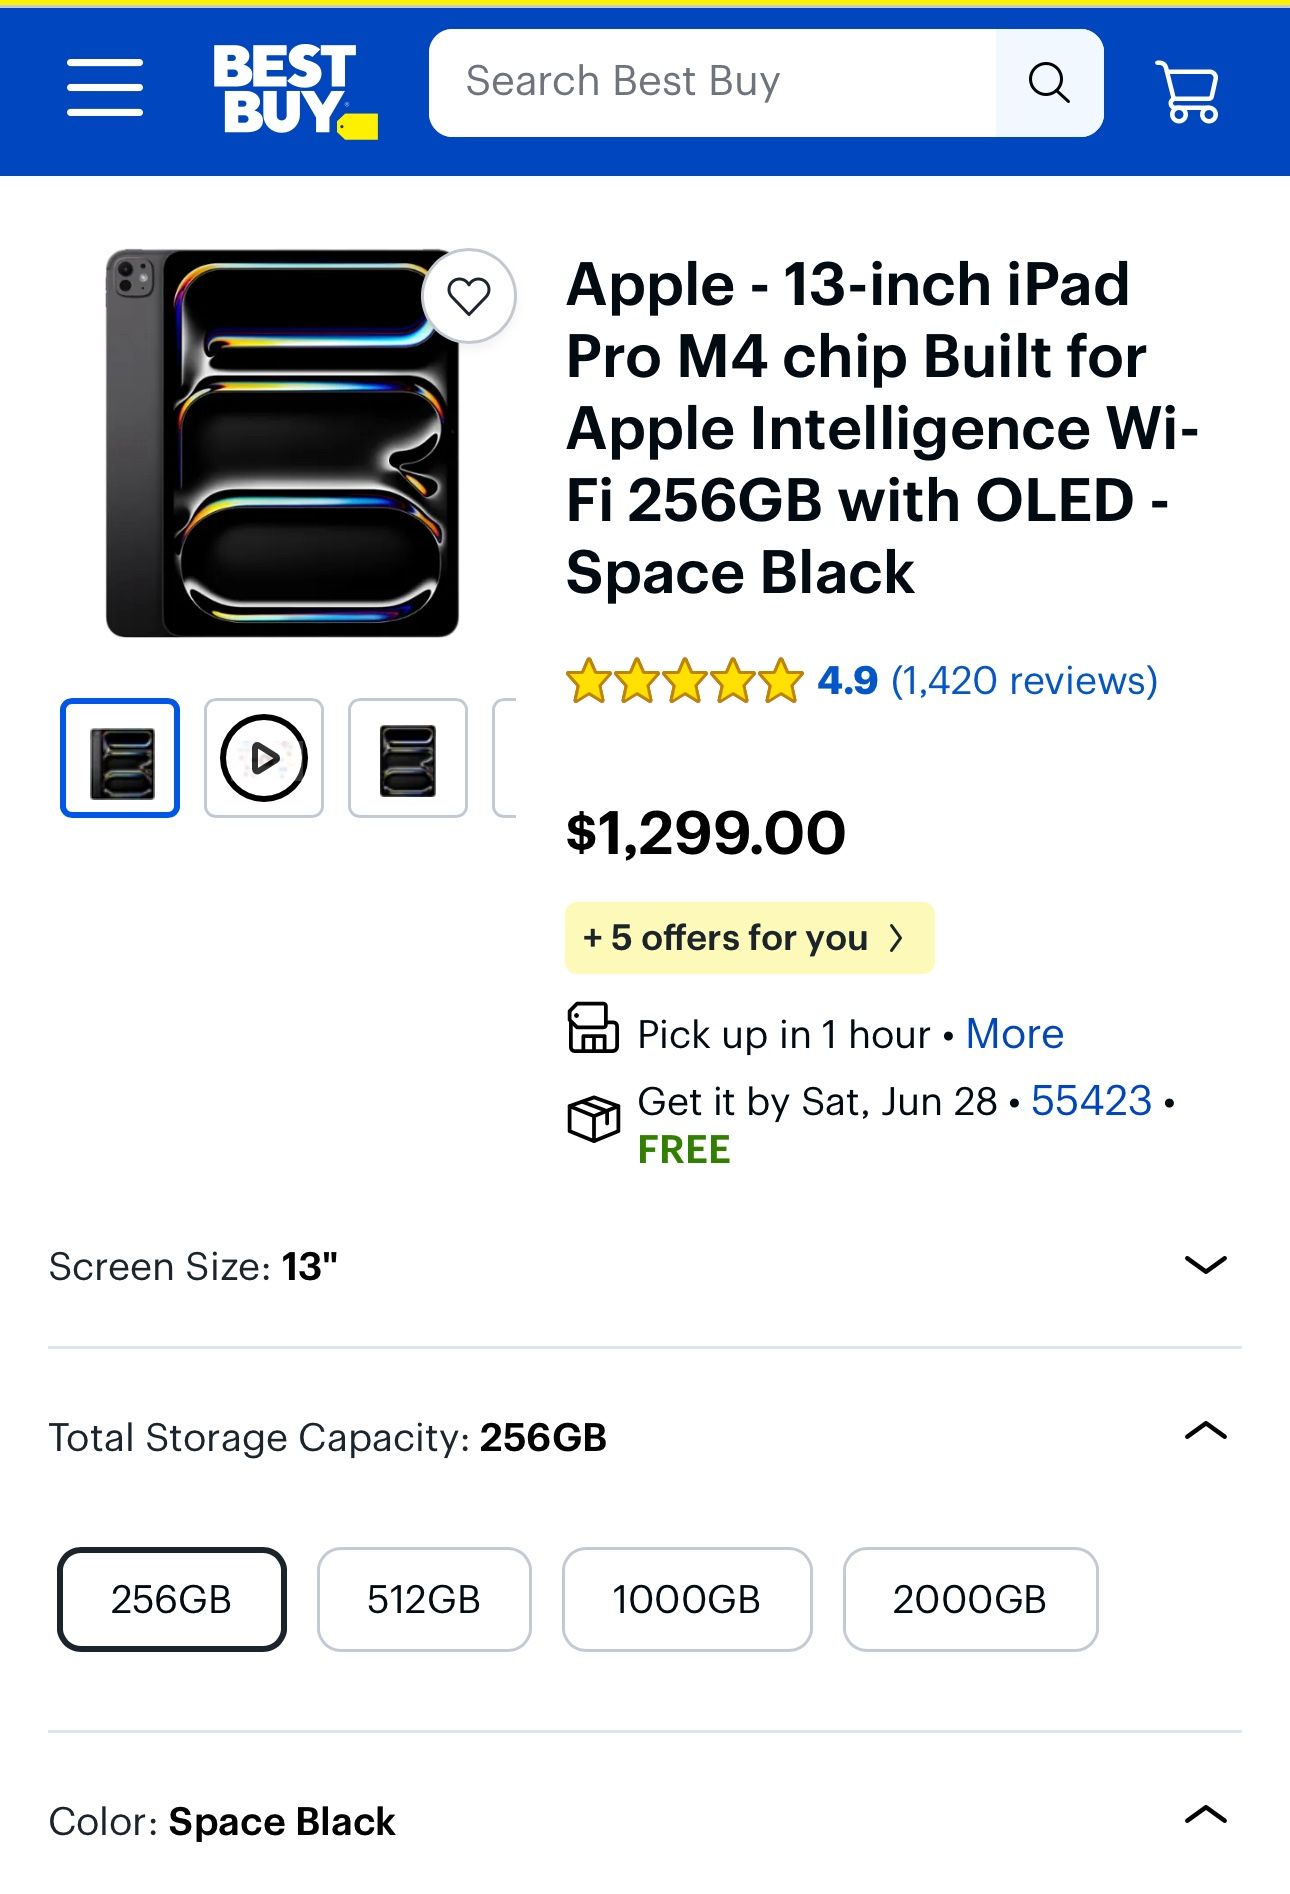Viewport: 1290px width, 1894px height.
Task: Type in the Search Best Buy field
Action: (x=712, y=83)
